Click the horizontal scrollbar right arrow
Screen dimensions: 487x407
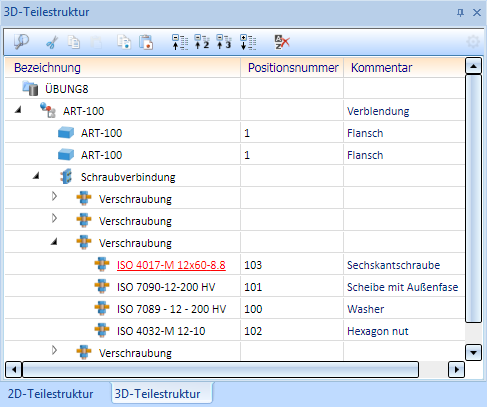pos(456,369)
